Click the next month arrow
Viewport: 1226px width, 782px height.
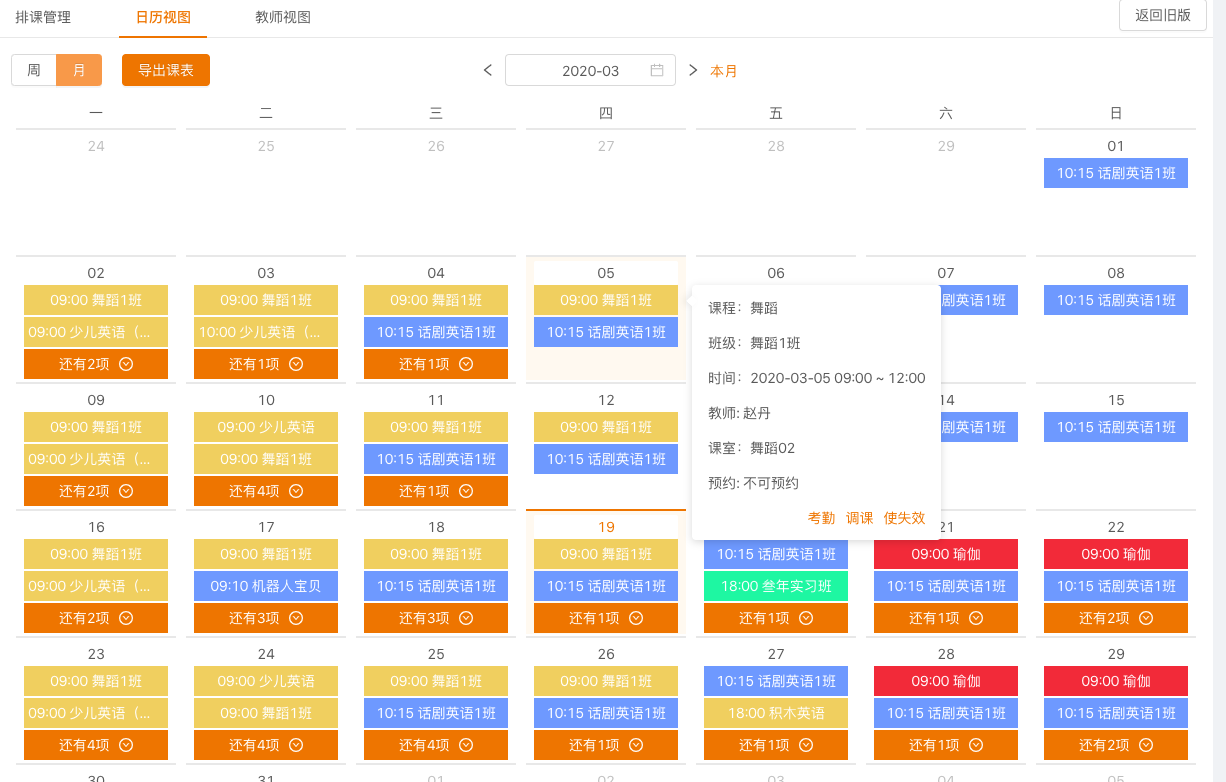click(693, 70)
